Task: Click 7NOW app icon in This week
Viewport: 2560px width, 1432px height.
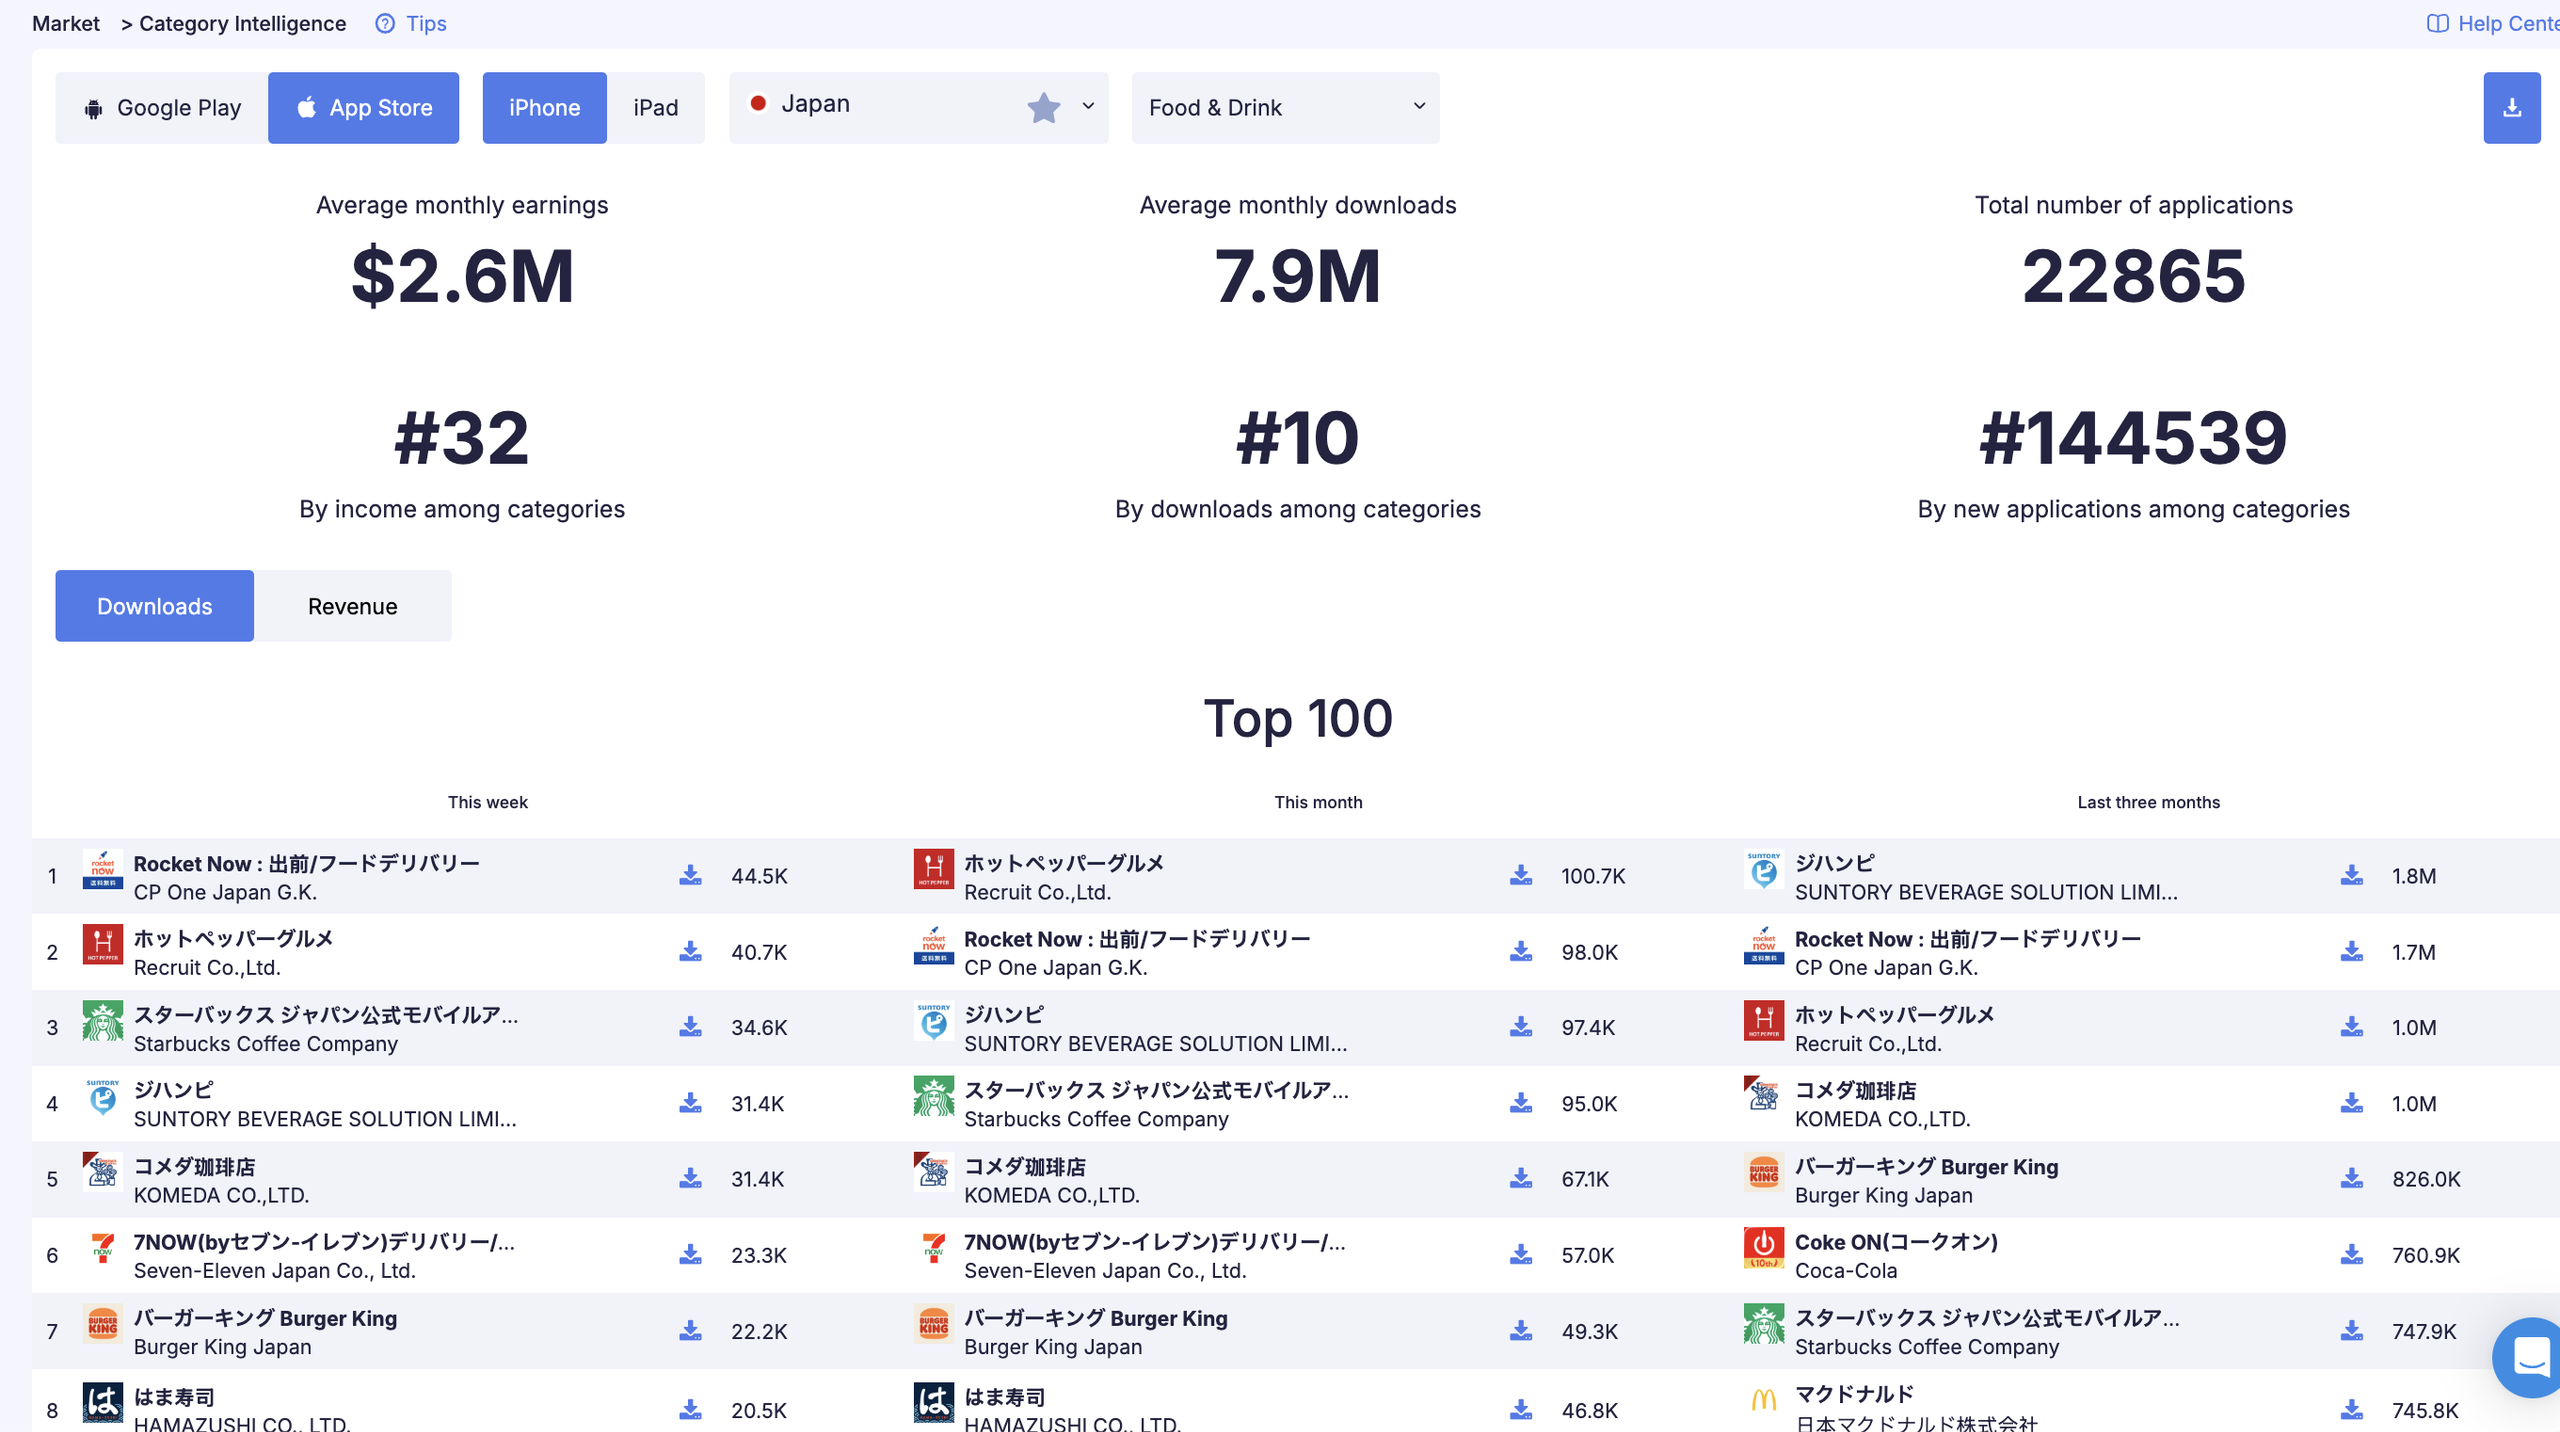Action: 102,1248
